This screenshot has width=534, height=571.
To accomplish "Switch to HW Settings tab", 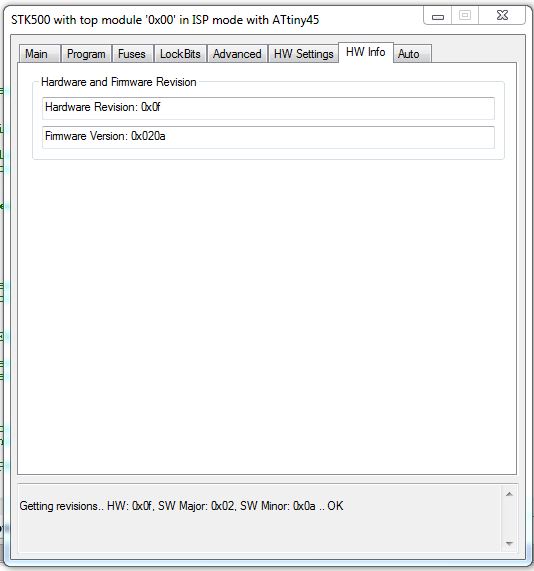I will [303, 54].
